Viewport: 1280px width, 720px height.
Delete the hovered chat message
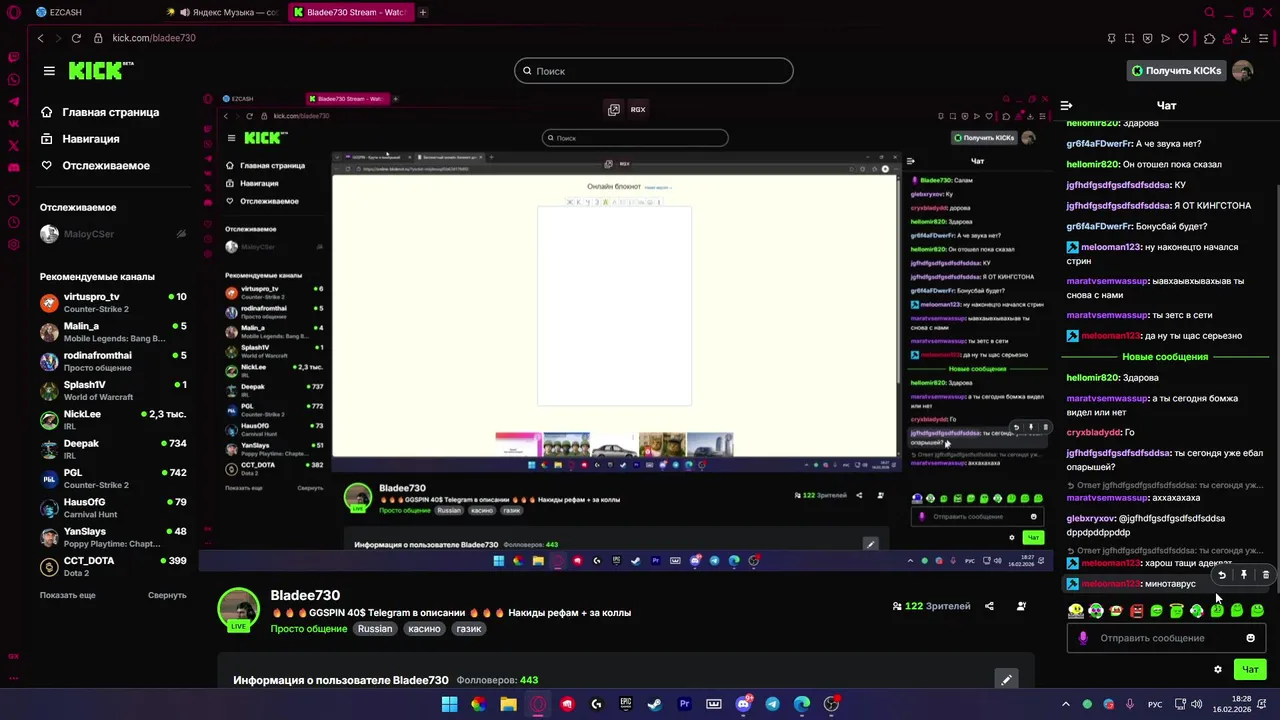pos(1265,575)
